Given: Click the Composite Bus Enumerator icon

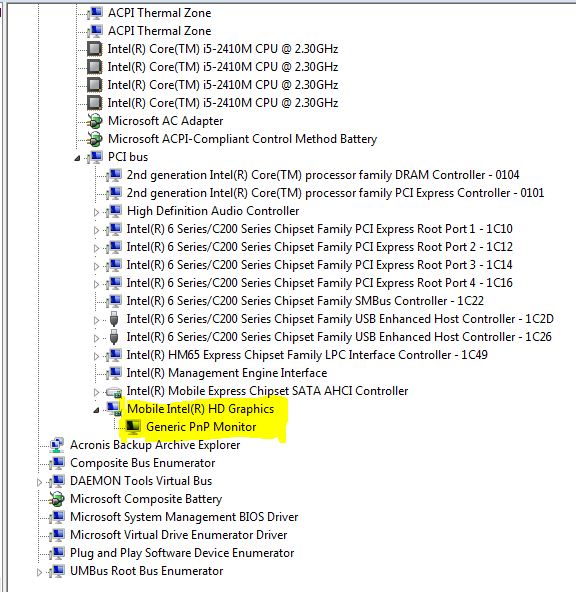Looking at the screenshot, I should pos(57,463).
